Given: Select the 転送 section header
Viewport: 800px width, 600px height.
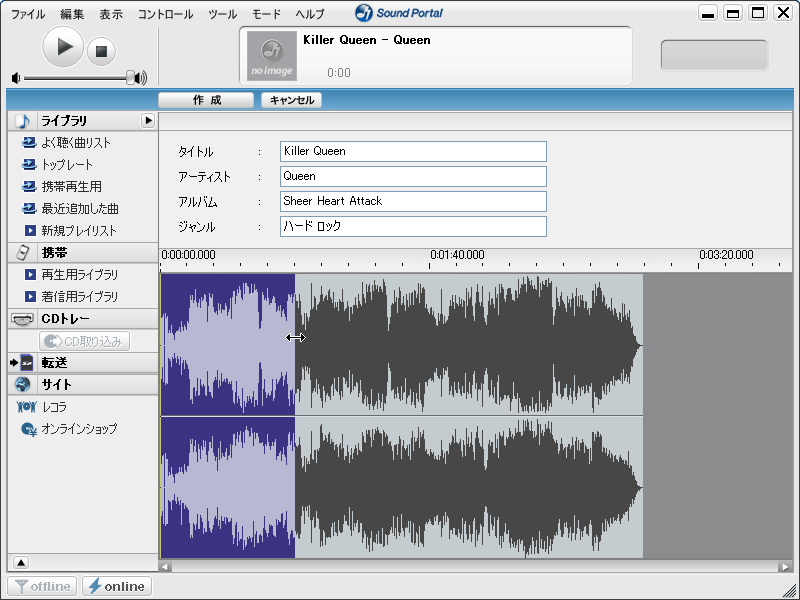Looking at the screenshot, I should [x=83, y=363].
